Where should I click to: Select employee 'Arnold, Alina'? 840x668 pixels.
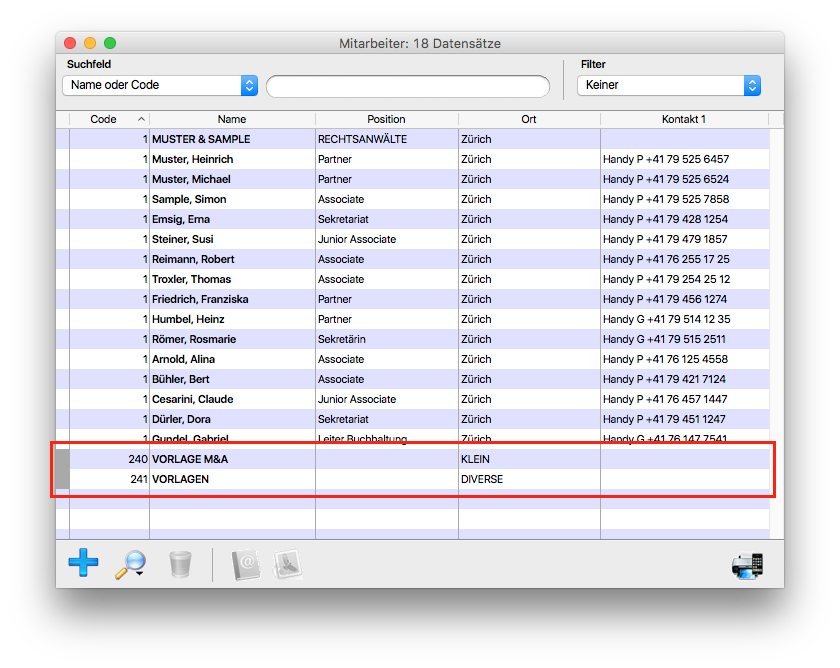[413, 359]
